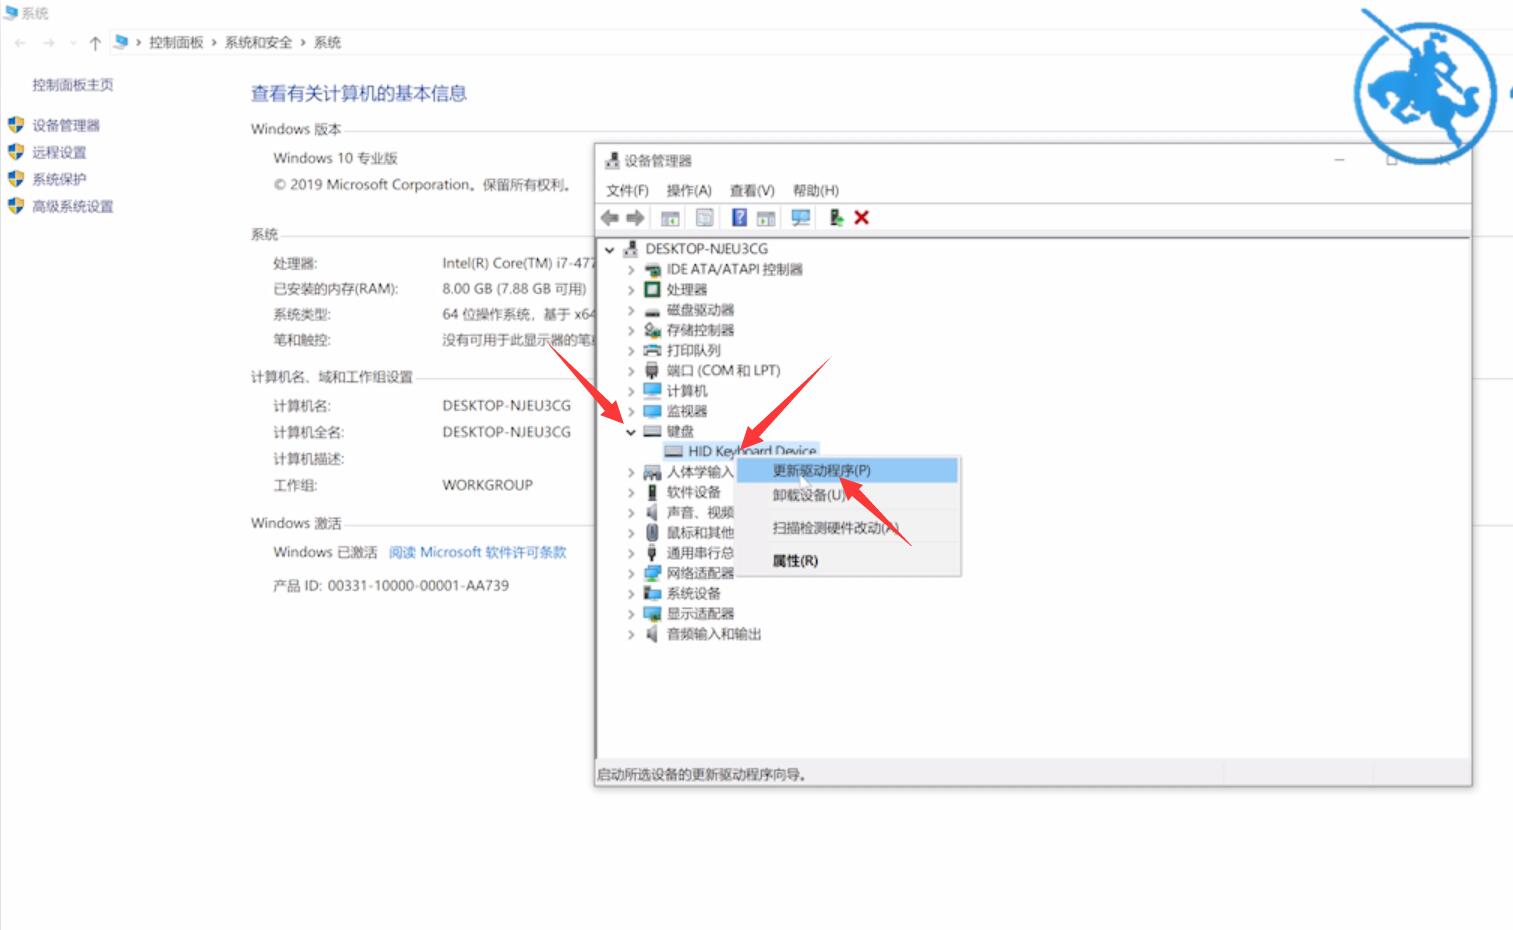Click the 磁盘驱动器 drive icon
The width and height of the screenshot is (1513, 930).
pos(653,311)
